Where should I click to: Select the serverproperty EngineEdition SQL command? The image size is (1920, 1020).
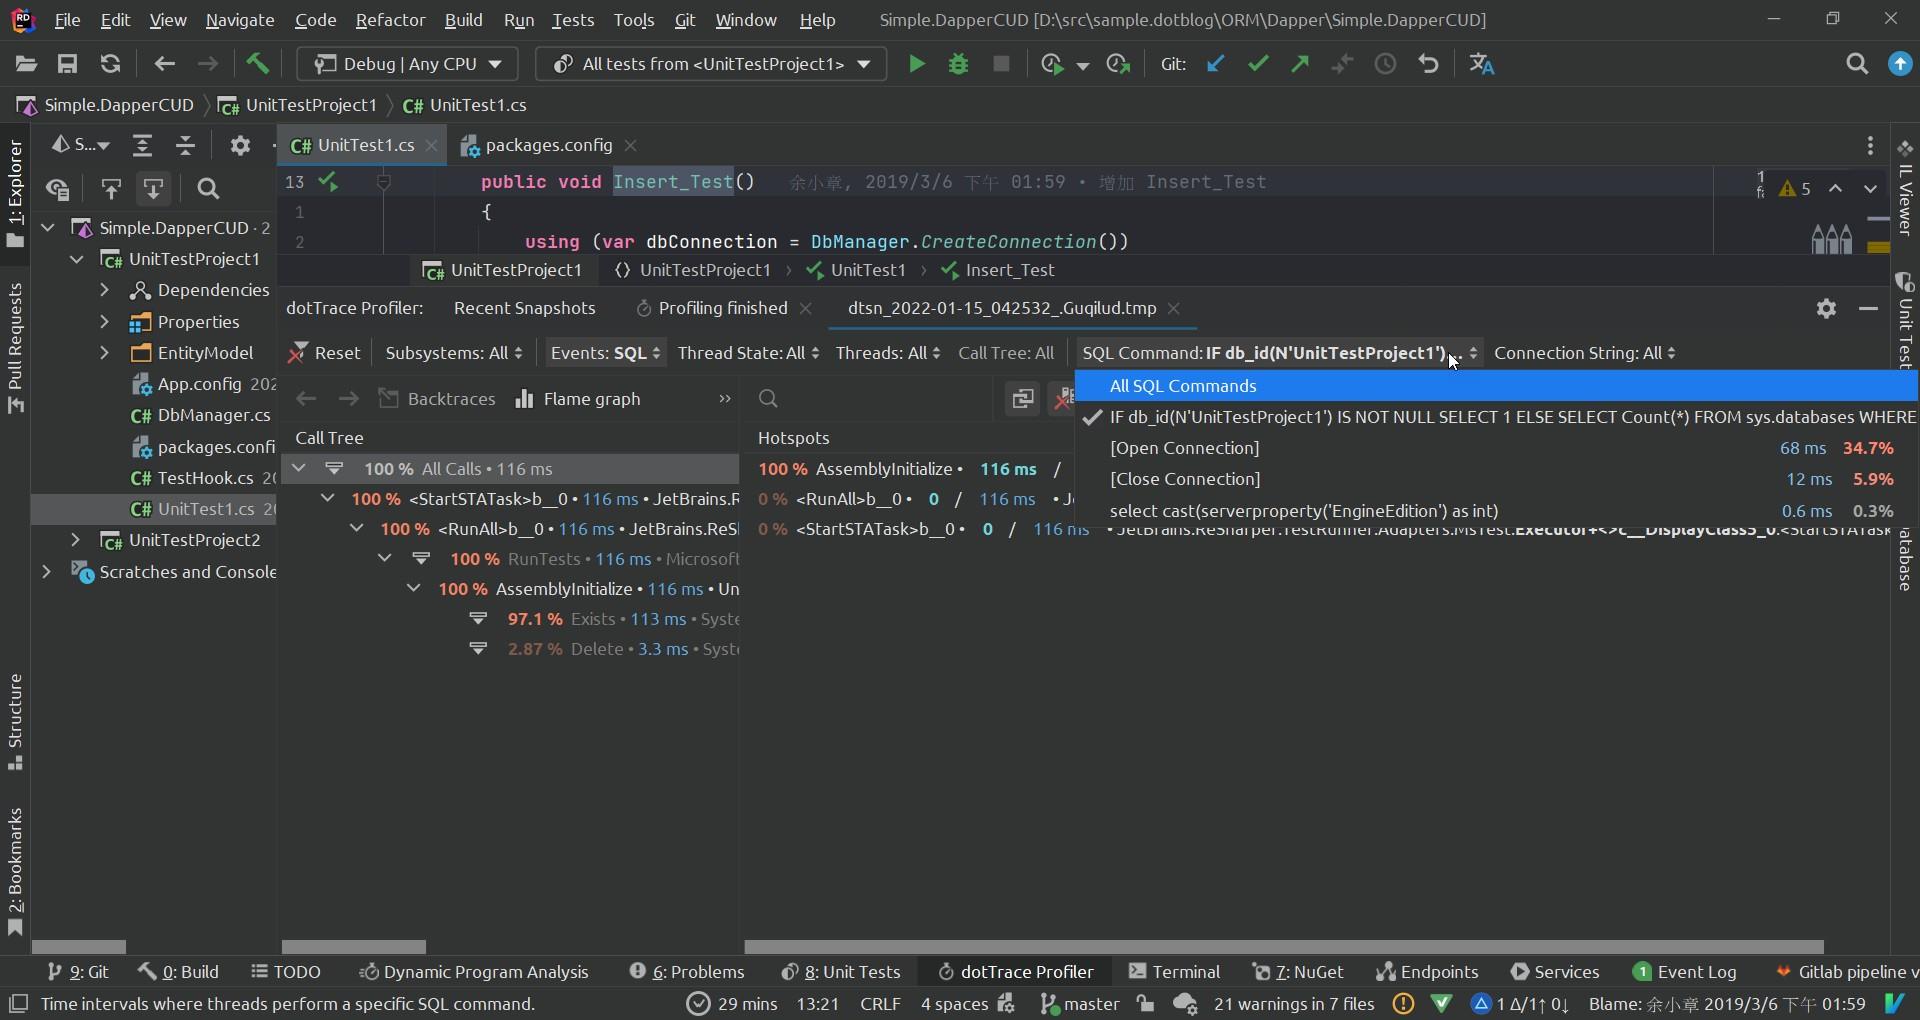point(1496,510)
